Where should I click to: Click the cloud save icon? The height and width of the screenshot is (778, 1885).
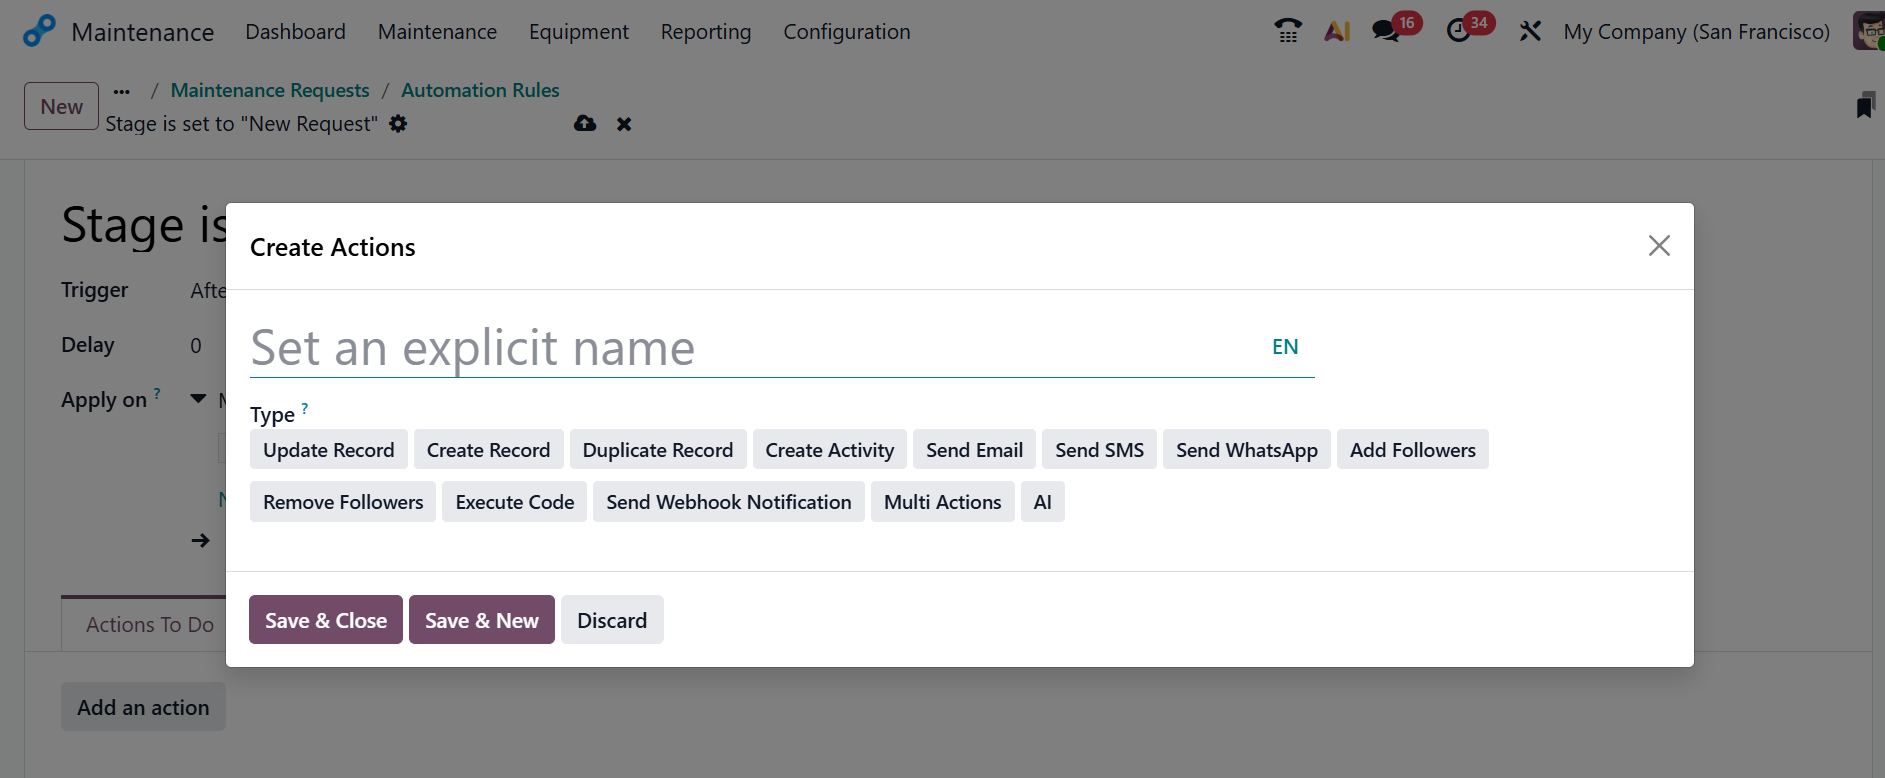pos(585,123)
